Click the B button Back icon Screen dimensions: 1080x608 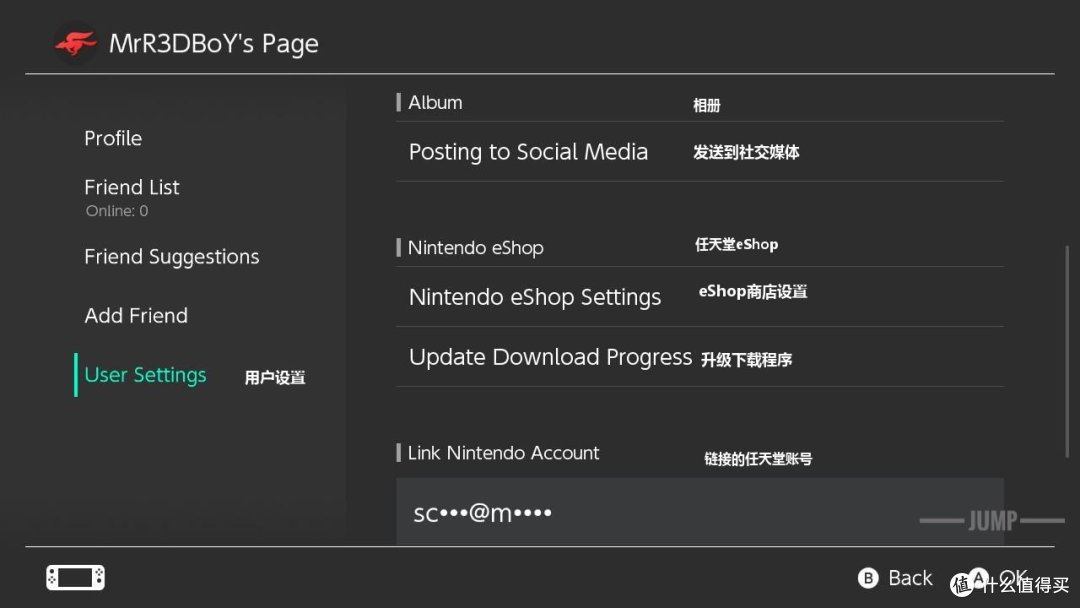868,578
